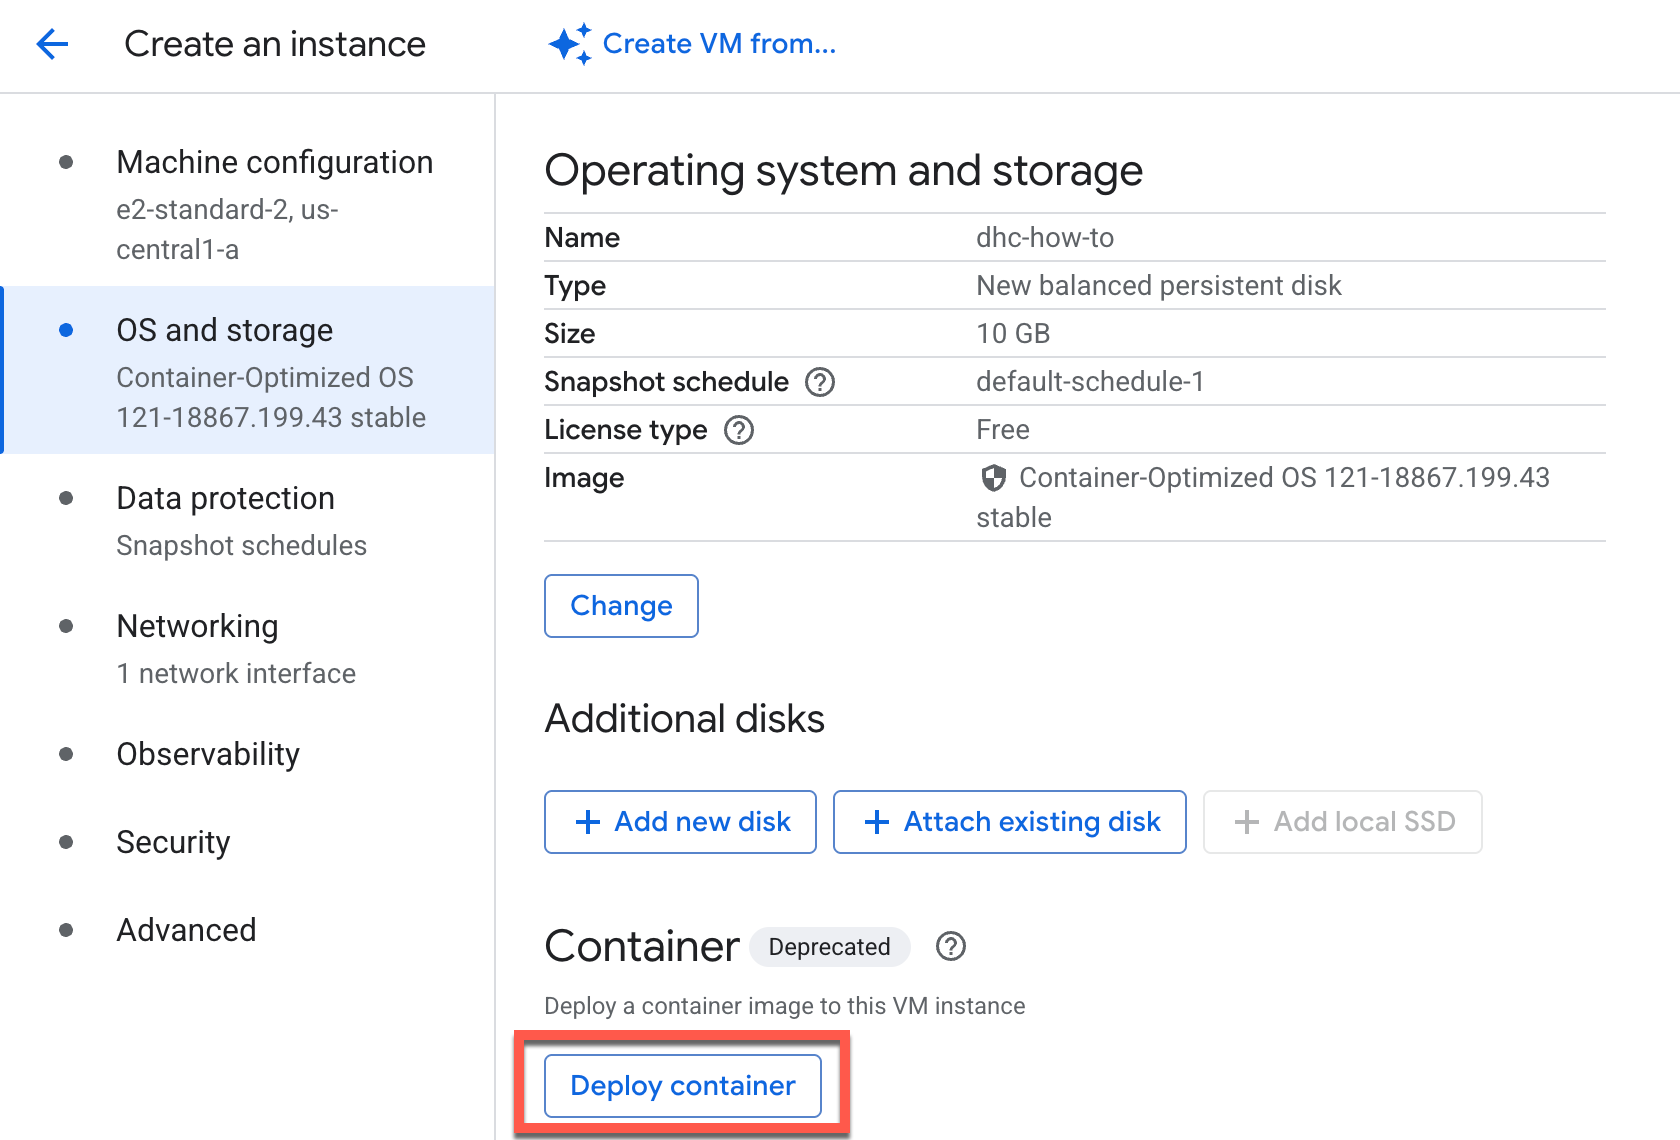This screenshot has width=1680, height=1140.
Task: Open the Observability section
Action: click(208, 754)
